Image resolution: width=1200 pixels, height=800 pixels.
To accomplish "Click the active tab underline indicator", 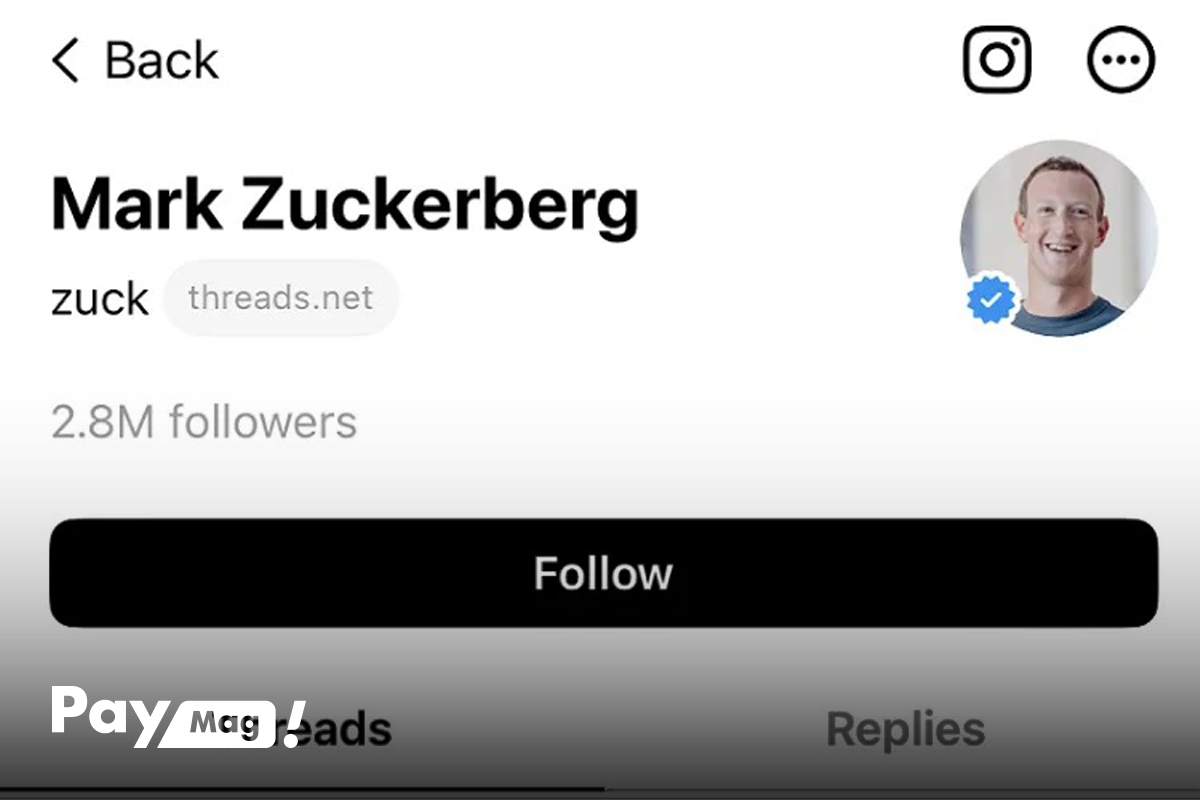I will (302, 790).
